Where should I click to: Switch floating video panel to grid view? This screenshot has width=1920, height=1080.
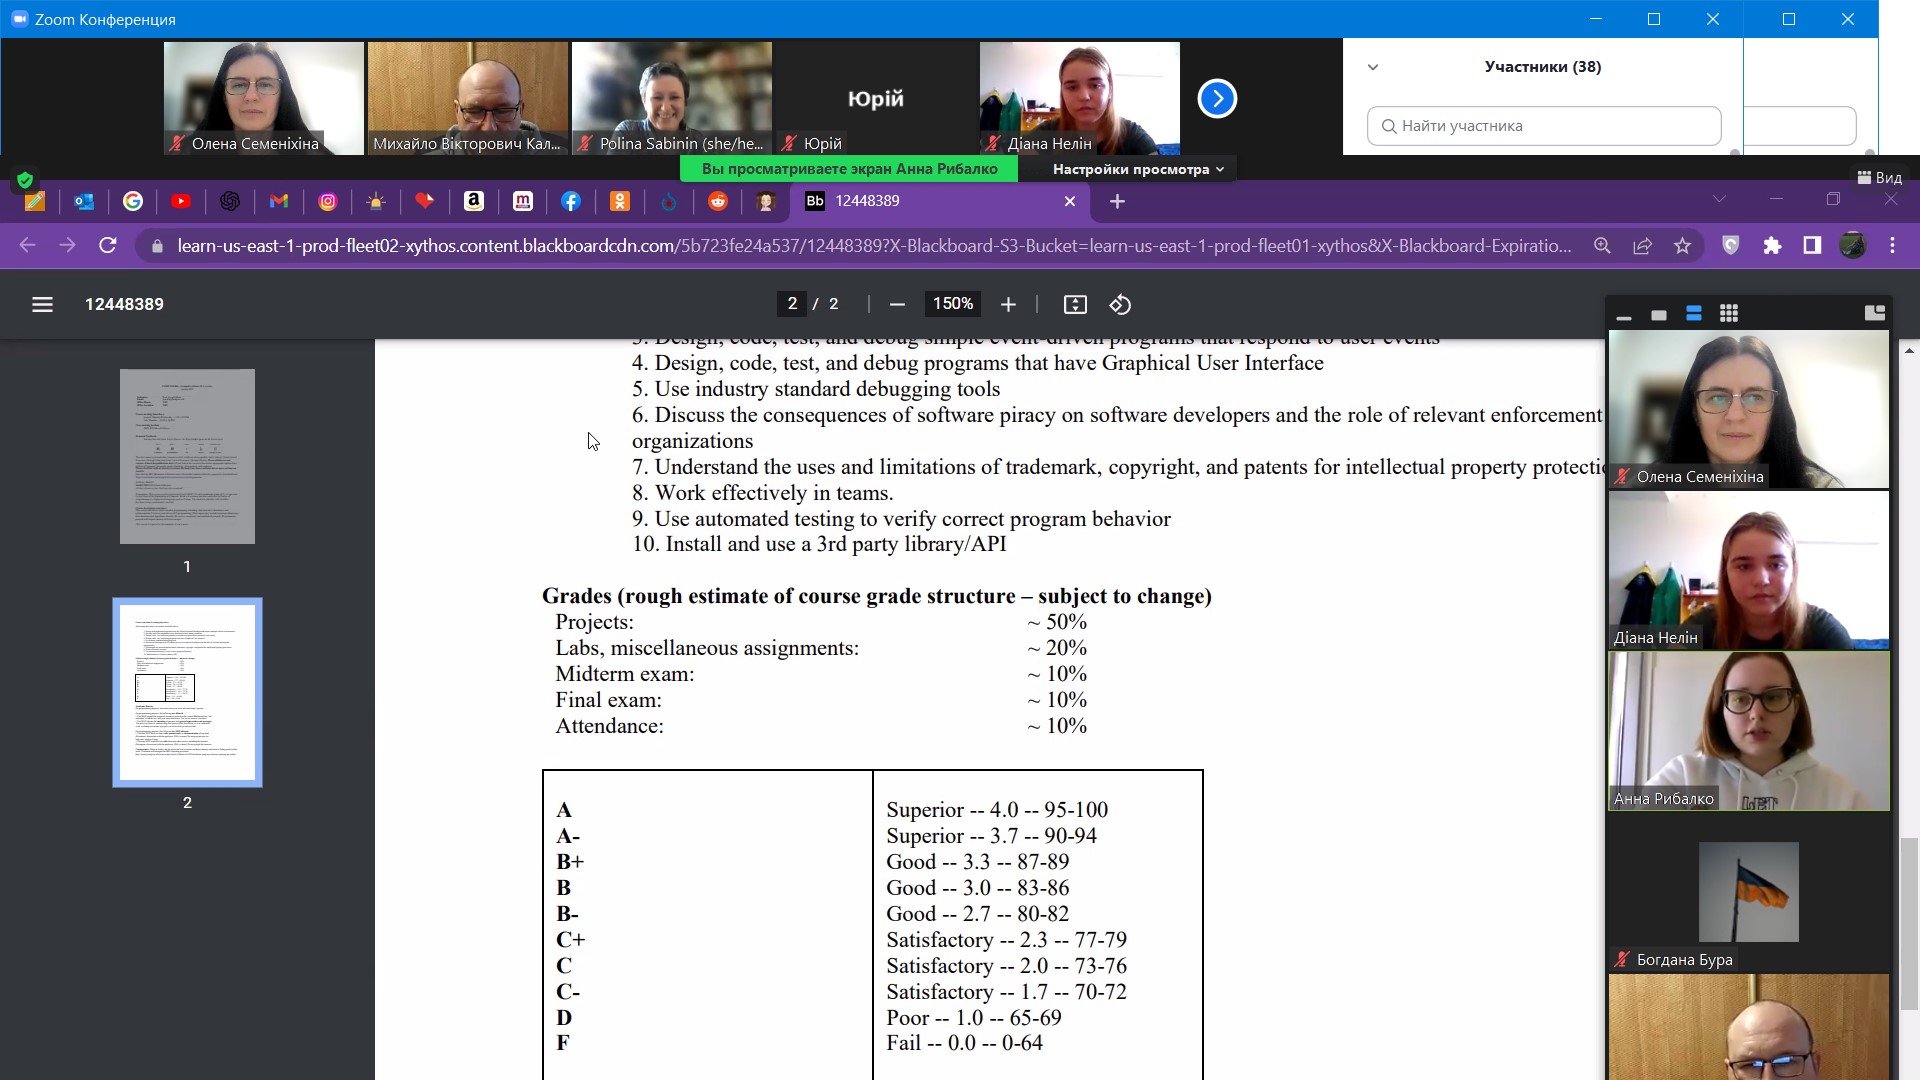(x=1728, y=314)
